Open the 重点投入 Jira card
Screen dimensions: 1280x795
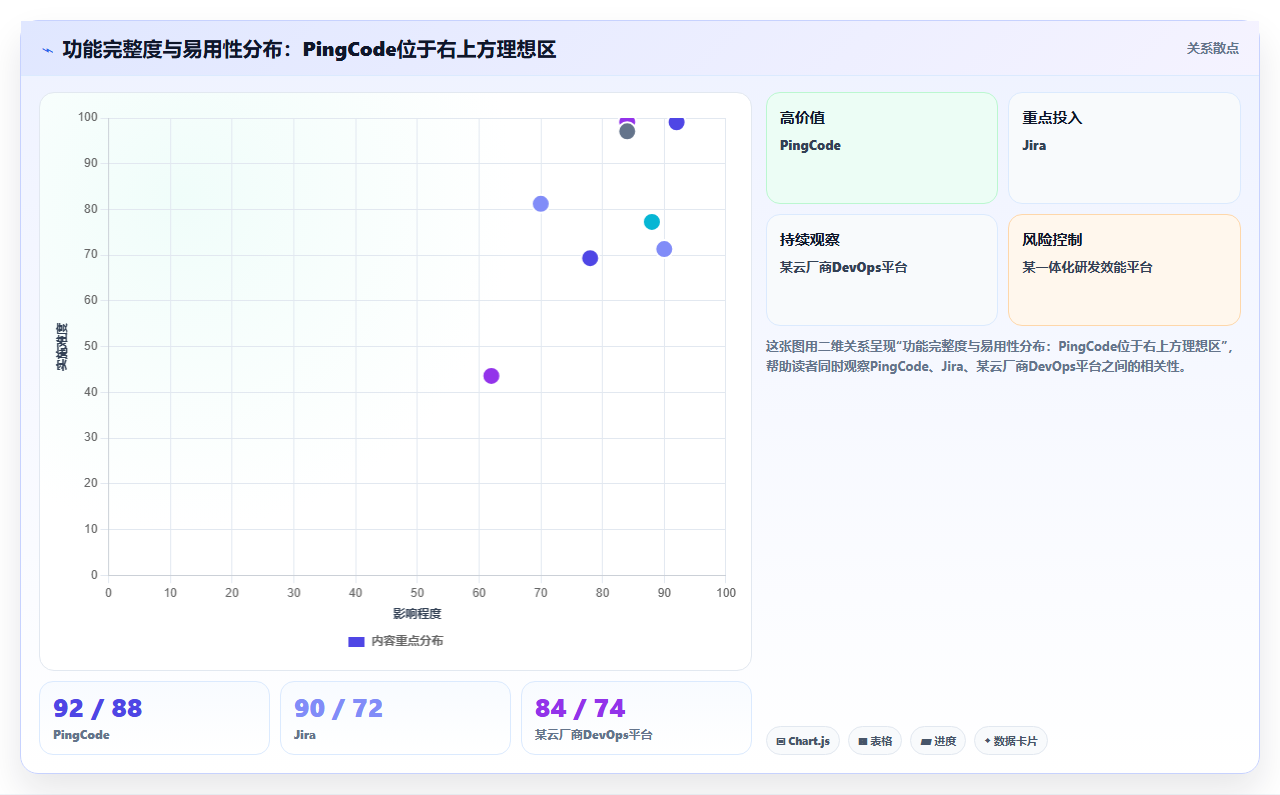tap(1124, 148)
